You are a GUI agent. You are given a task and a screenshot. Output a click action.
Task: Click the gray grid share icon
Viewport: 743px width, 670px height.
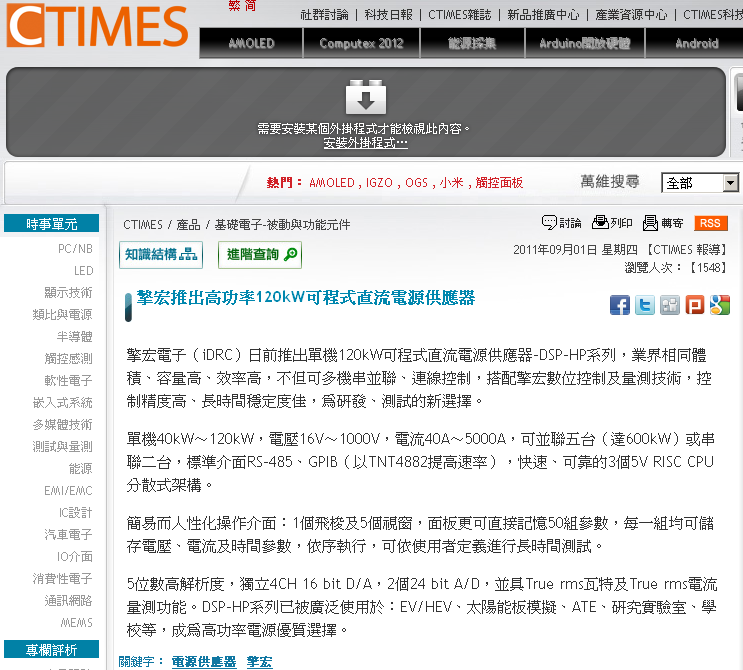670,305
